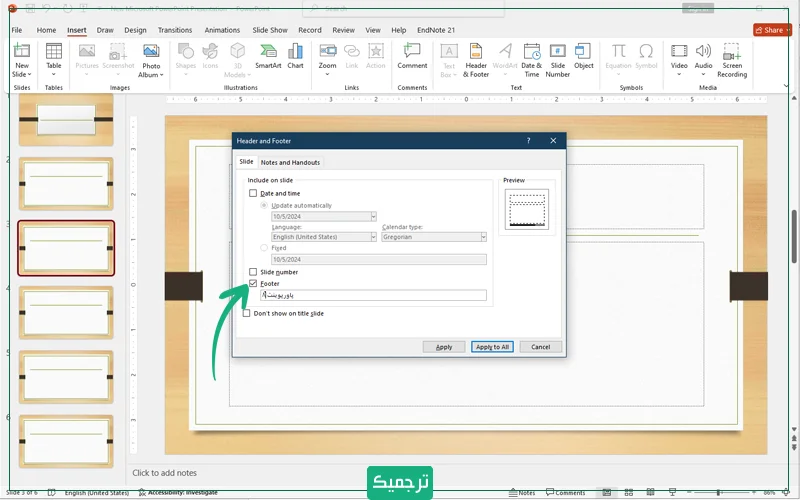Image resolution: width=800 pixels, height=500 pixels.
Task: Click the Chart icon
Action: (295, 51)
